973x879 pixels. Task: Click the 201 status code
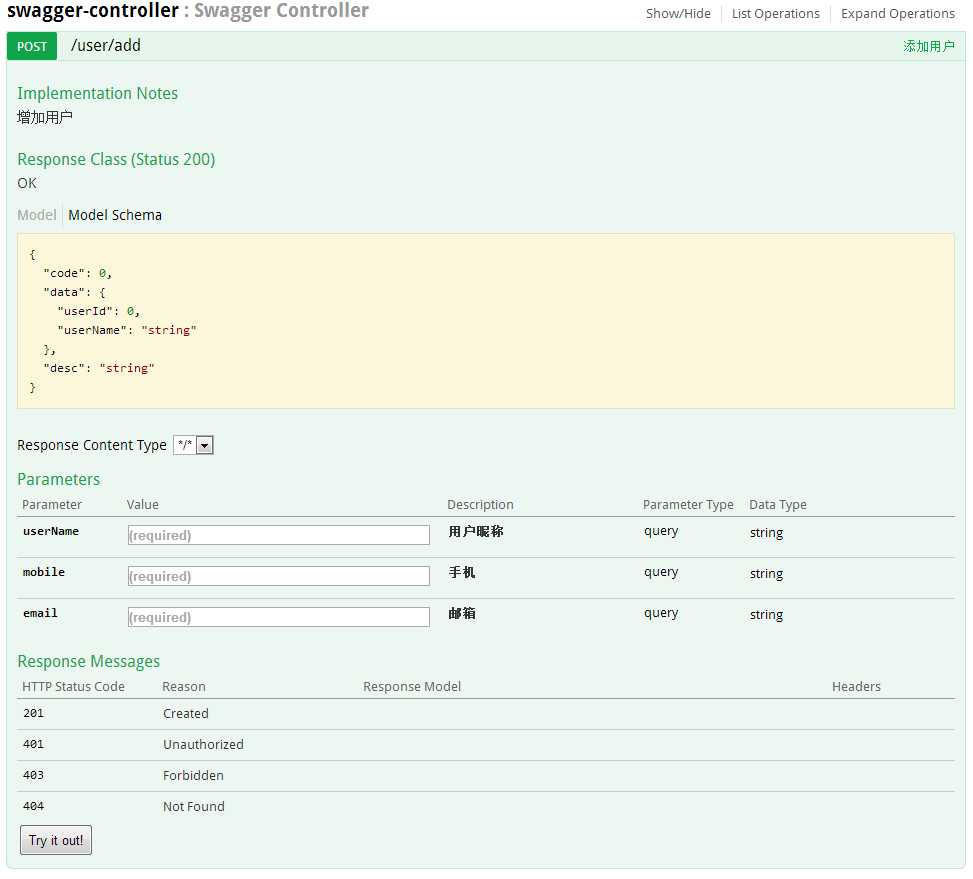(34, 713)
